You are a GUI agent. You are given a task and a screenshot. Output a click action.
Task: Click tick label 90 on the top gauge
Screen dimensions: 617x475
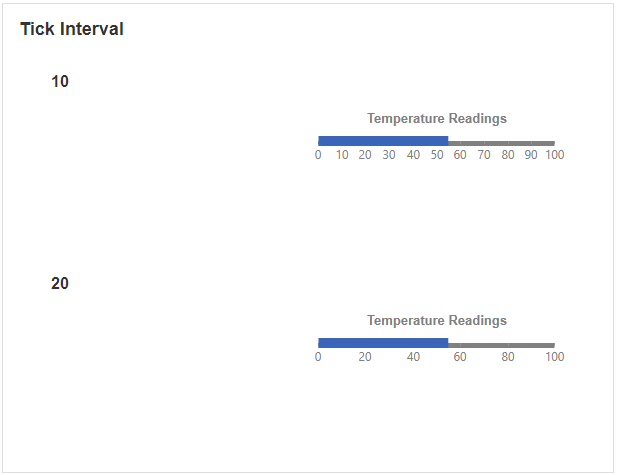[x=531, y=155]
